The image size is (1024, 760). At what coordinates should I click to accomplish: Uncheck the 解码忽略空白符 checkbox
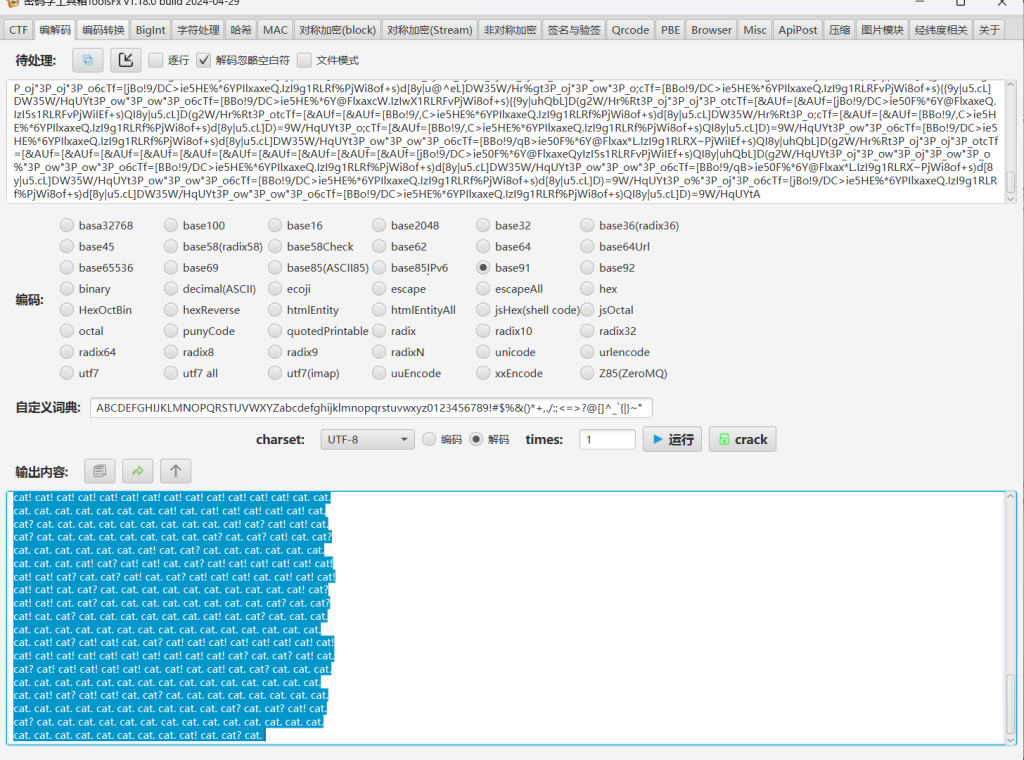click(x=204, y=60)
